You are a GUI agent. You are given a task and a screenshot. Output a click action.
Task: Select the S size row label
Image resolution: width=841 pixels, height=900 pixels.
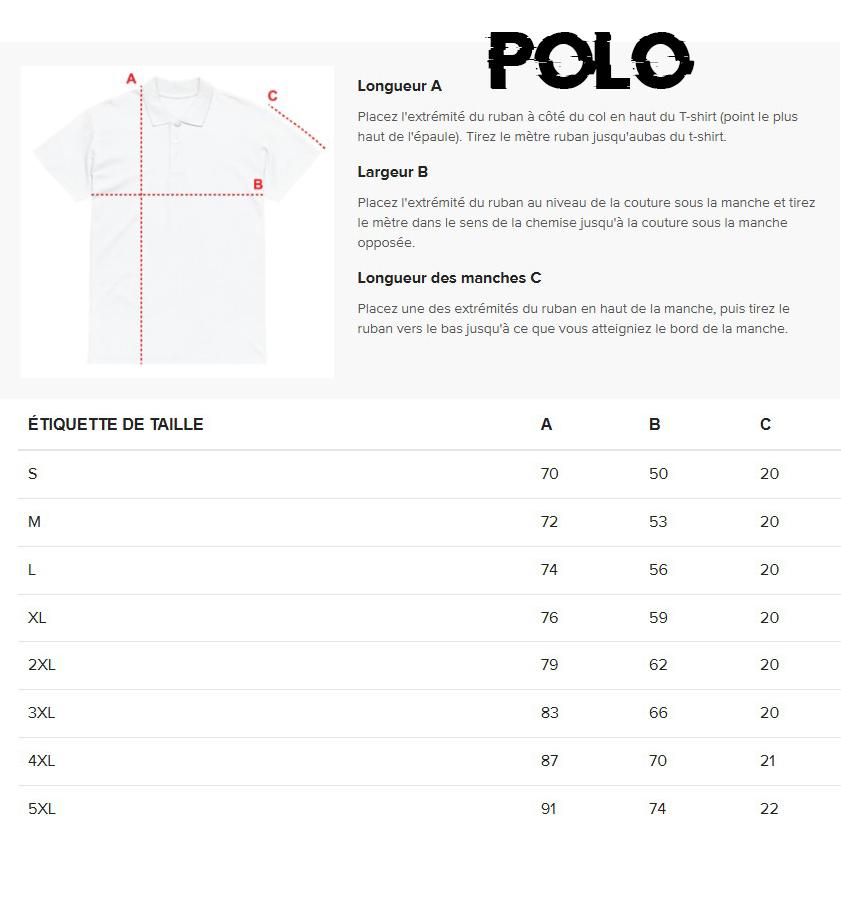click(x=33, y=474)
